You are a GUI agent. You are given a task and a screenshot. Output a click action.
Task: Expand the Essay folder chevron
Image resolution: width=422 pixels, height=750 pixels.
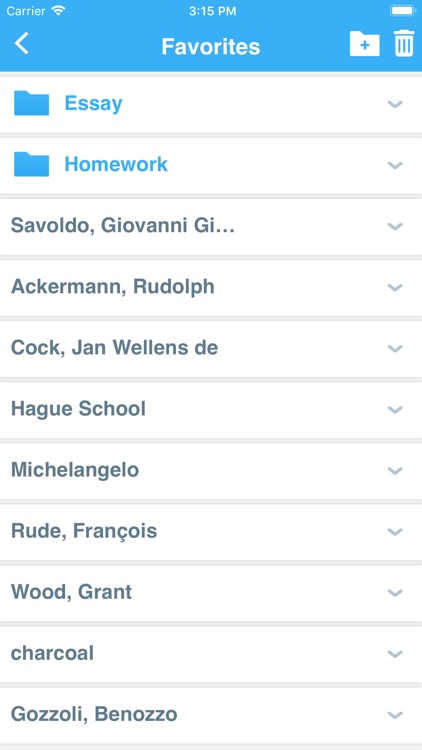(x=395, y=104)
